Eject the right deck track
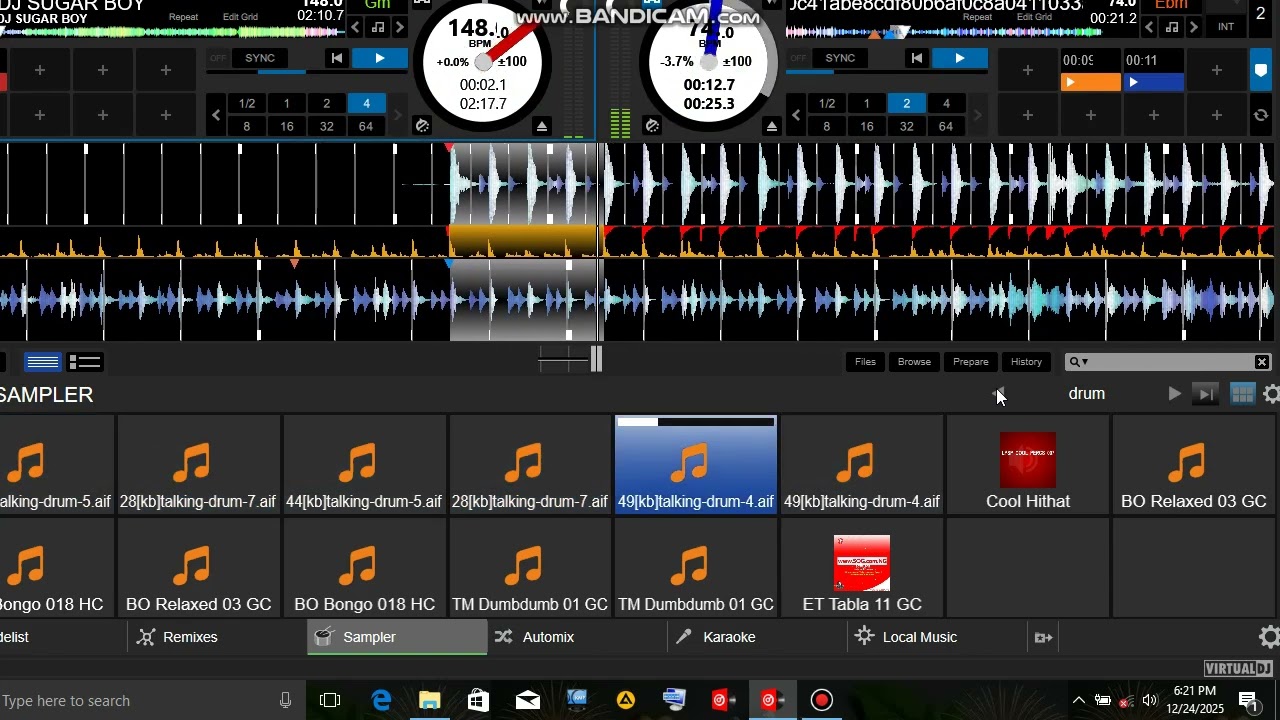This screenshot has height=720, width=1280. tap(771, 126)
